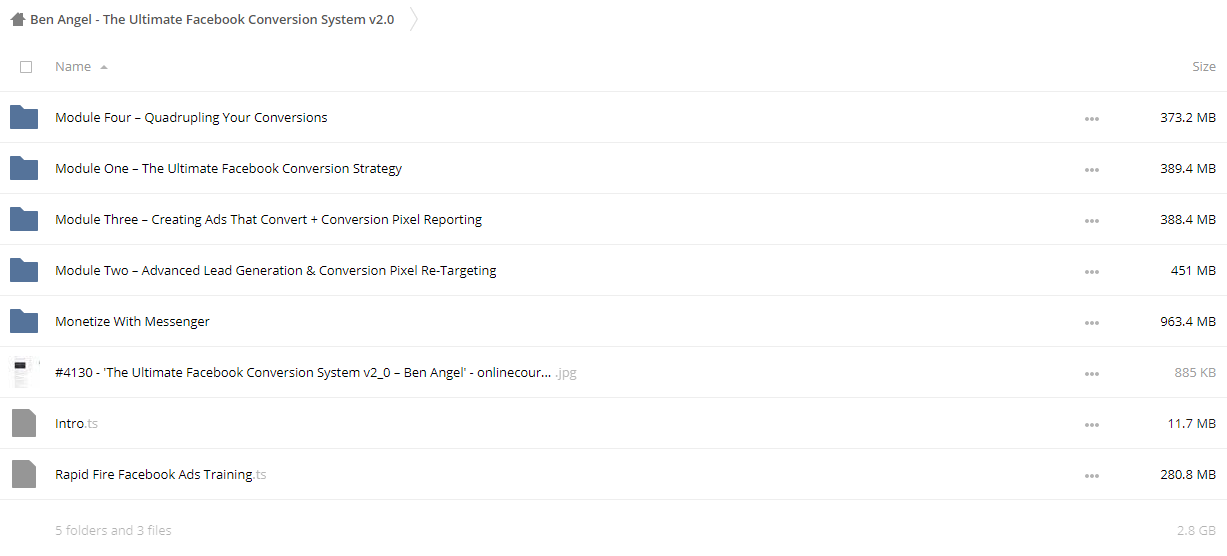The height and width of the screenshot is (556, 1227).
Task: Open Rapid Fire Facebook Ads Training.ts file name
Action: [x=161, y=474]
